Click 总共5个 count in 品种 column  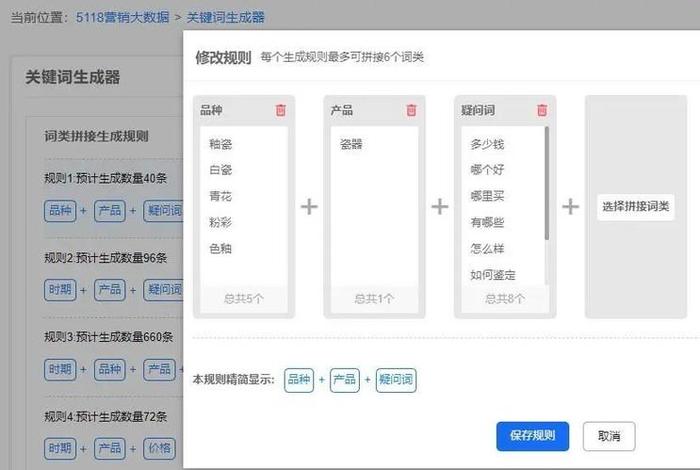click(244, 299)
